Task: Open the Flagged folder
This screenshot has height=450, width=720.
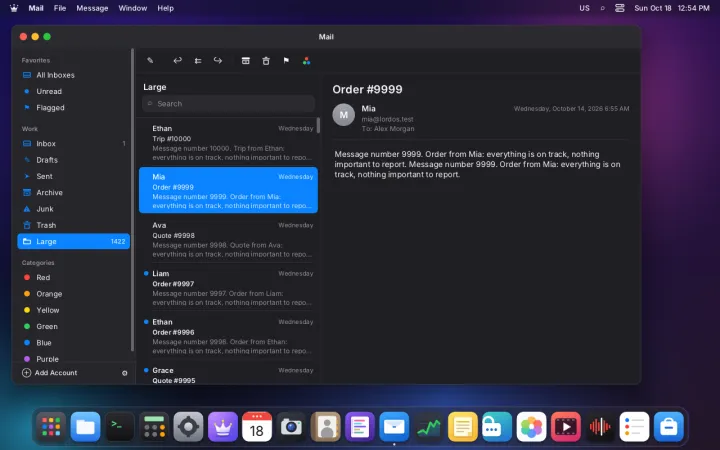Action: click(73, 107)
